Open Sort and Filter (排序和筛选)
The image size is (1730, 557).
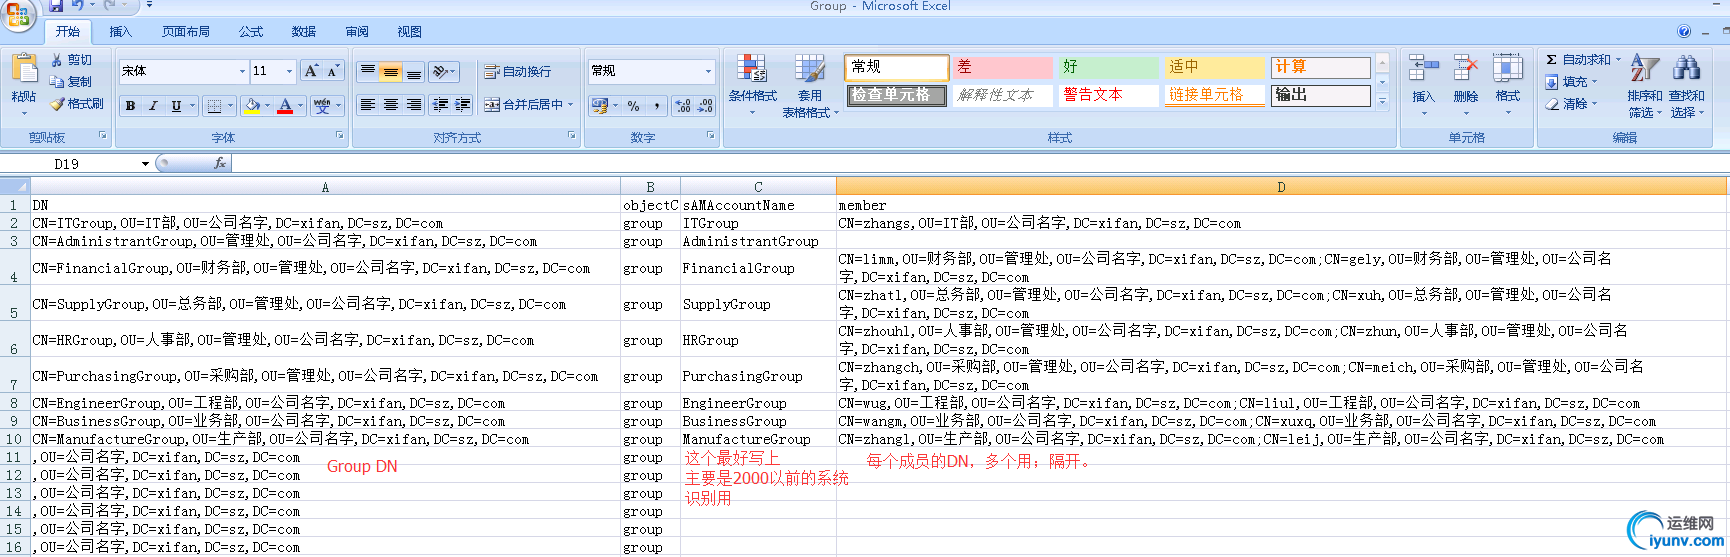click(1644, 86)
